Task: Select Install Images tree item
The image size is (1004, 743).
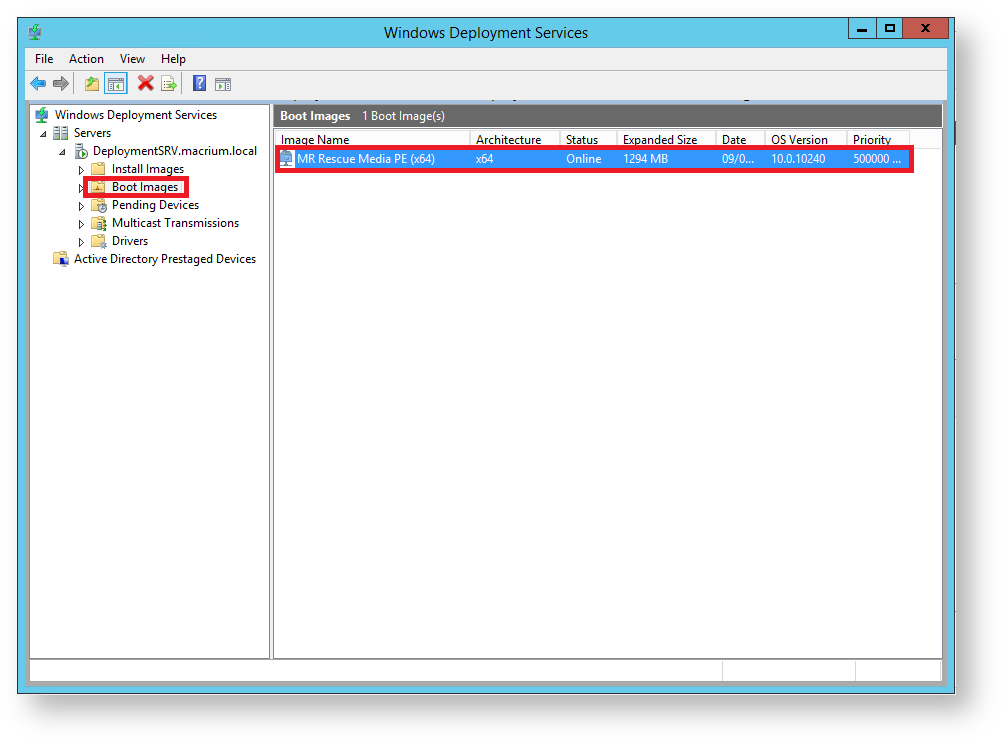Action: [148, 169]
